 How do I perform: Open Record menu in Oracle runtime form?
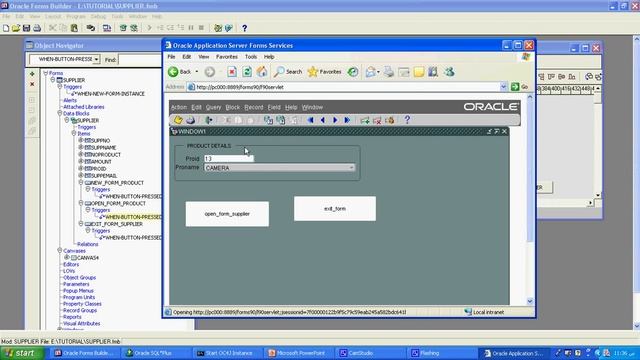point(253,107)
